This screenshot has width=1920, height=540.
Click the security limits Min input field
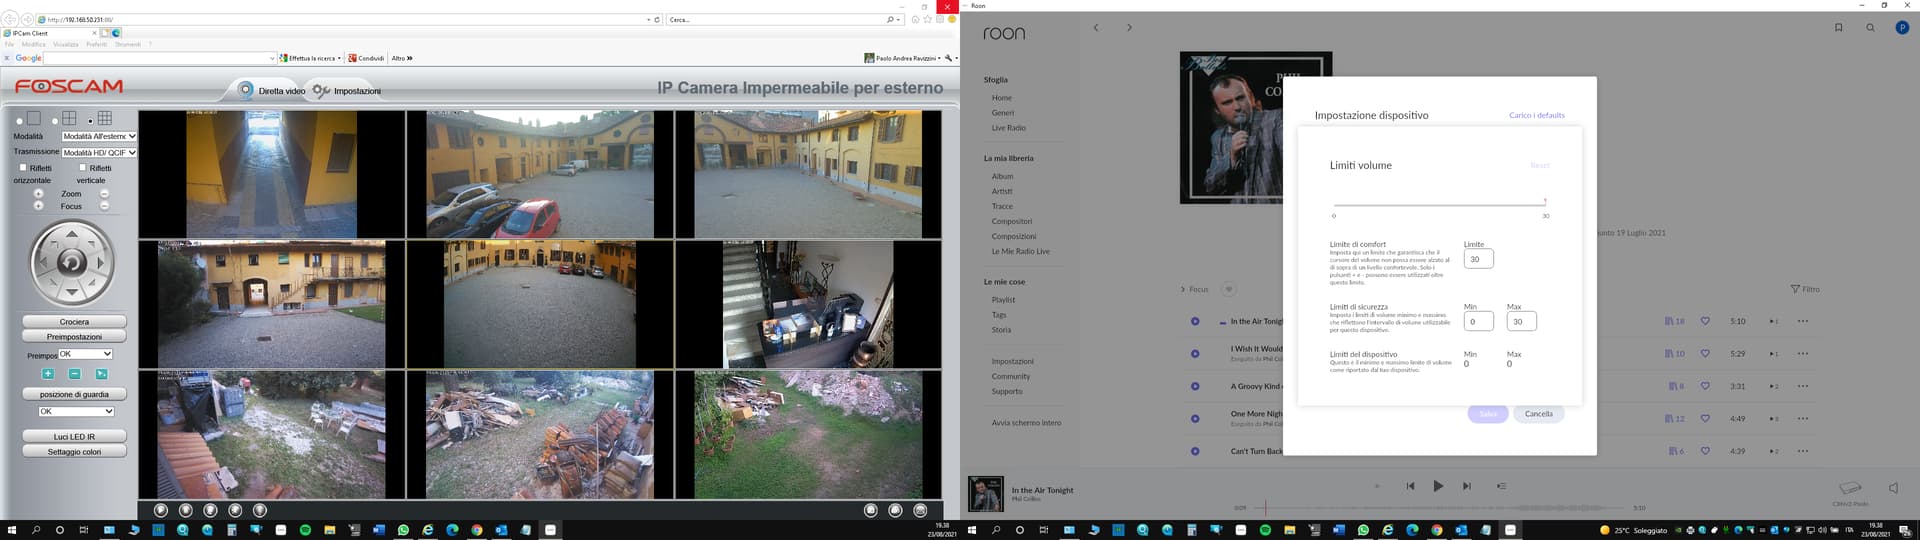click(x=1478, y=321)
